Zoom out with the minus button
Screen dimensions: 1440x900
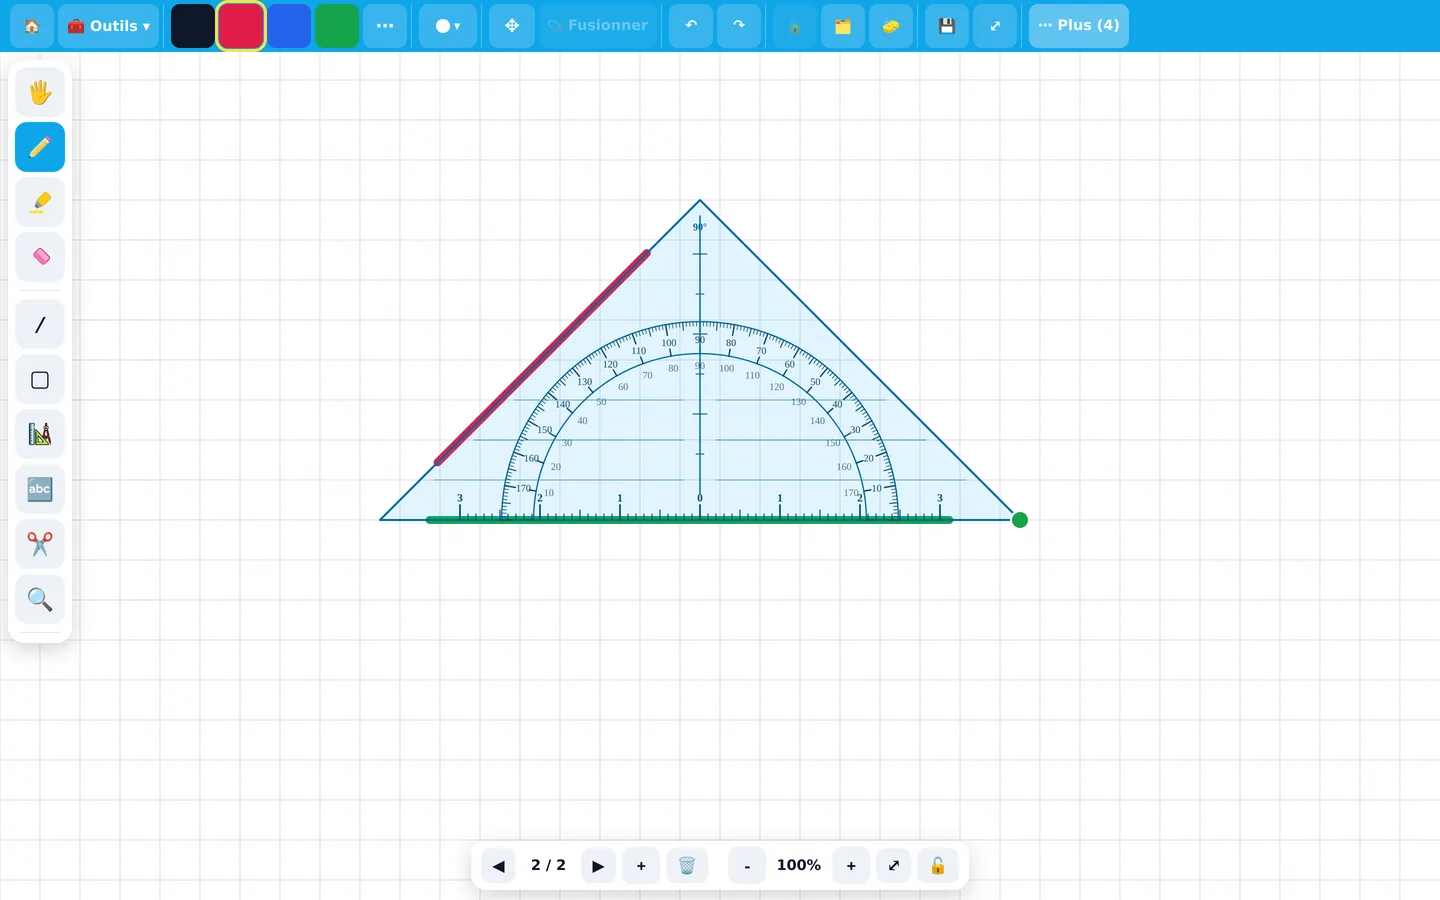tap(747, 866)
